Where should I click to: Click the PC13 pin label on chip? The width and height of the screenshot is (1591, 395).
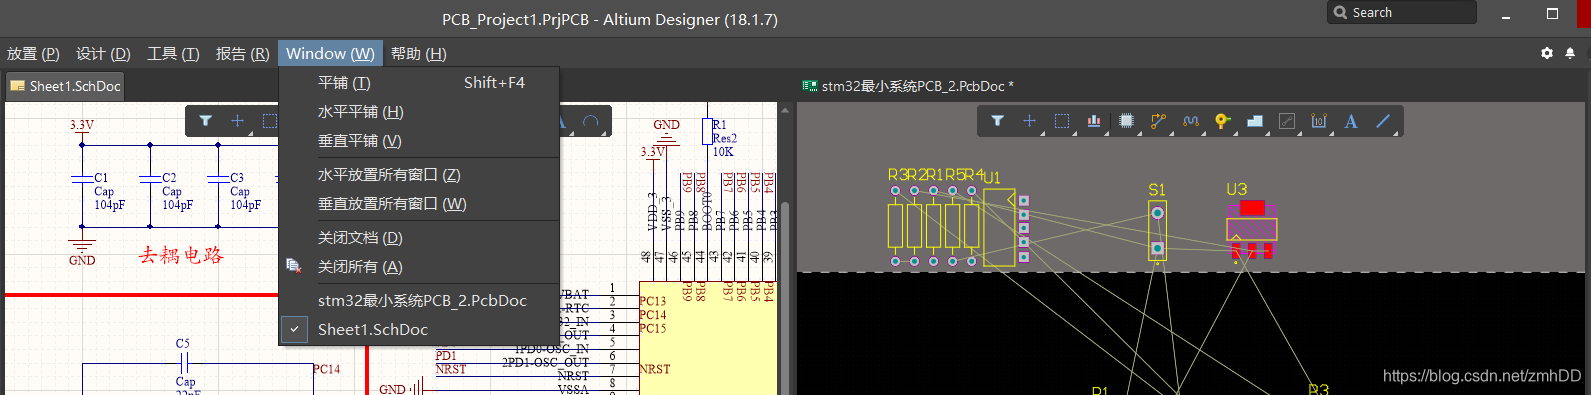(x=652, y=301)
